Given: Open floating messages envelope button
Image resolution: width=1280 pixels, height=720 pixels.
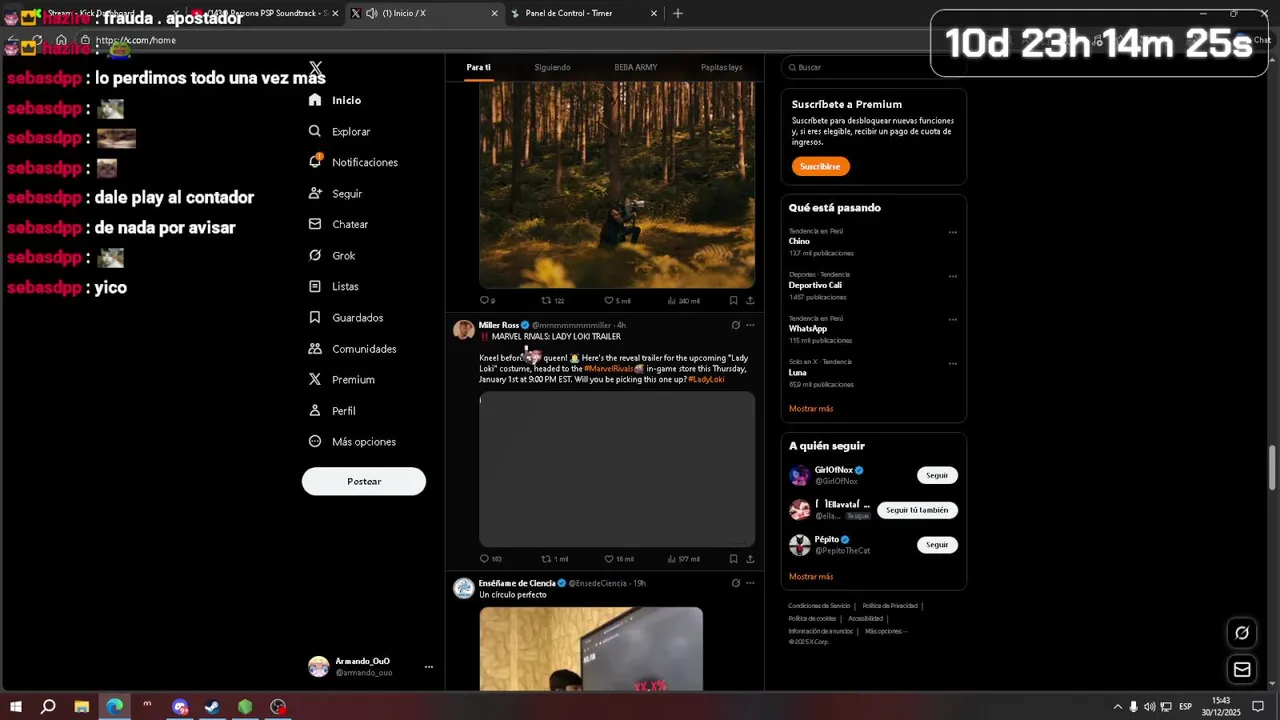Looking at the screenshot, I should tap(1242, 669).
